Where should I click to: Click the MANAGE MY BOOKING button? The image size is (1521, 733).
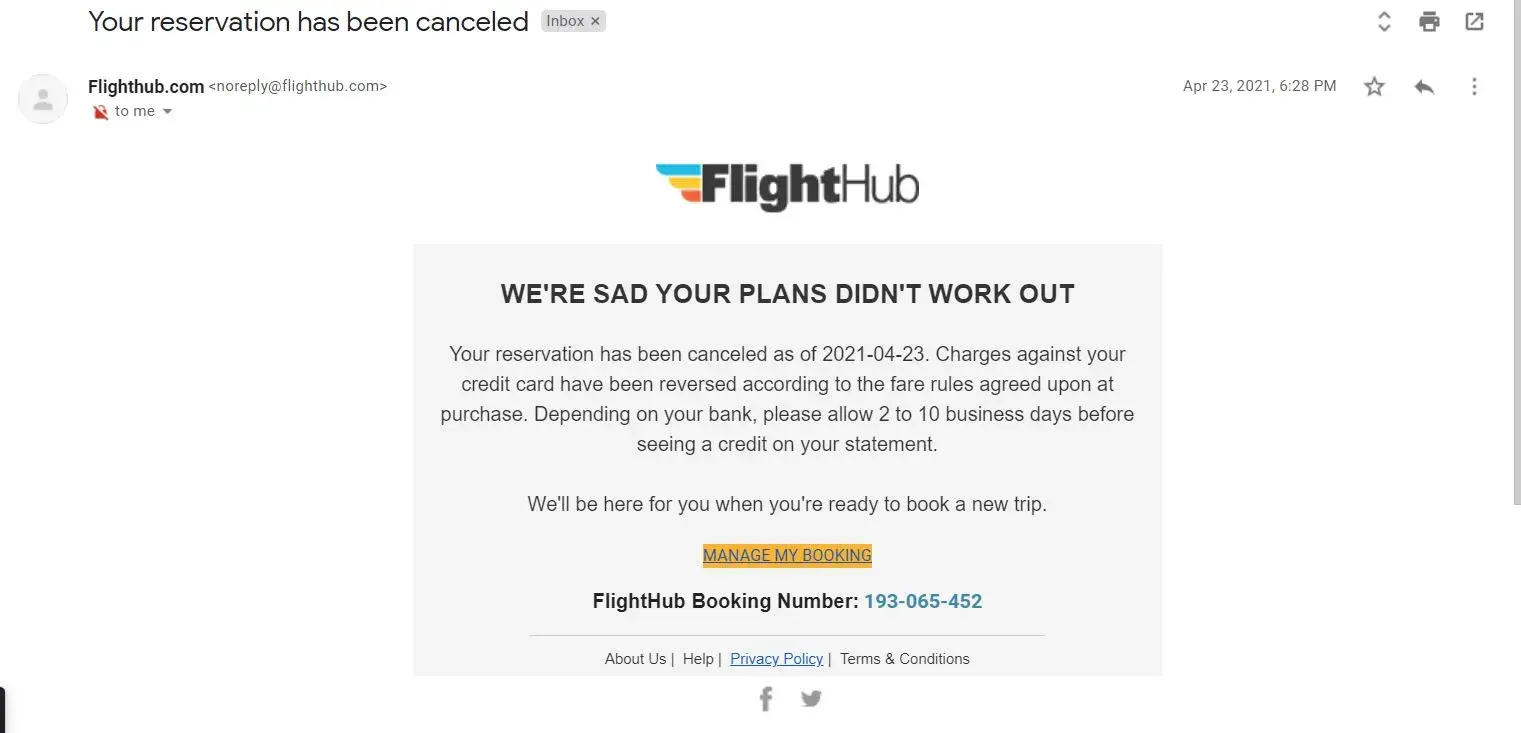click(x=787, y=555)
